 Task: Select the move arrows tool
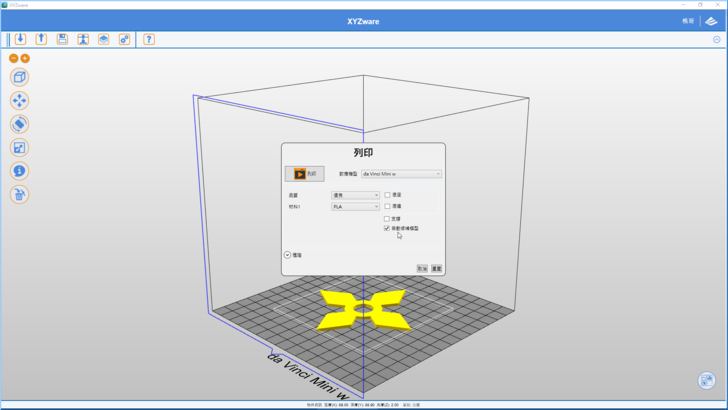pyautogui.click(x=20, y=101)
